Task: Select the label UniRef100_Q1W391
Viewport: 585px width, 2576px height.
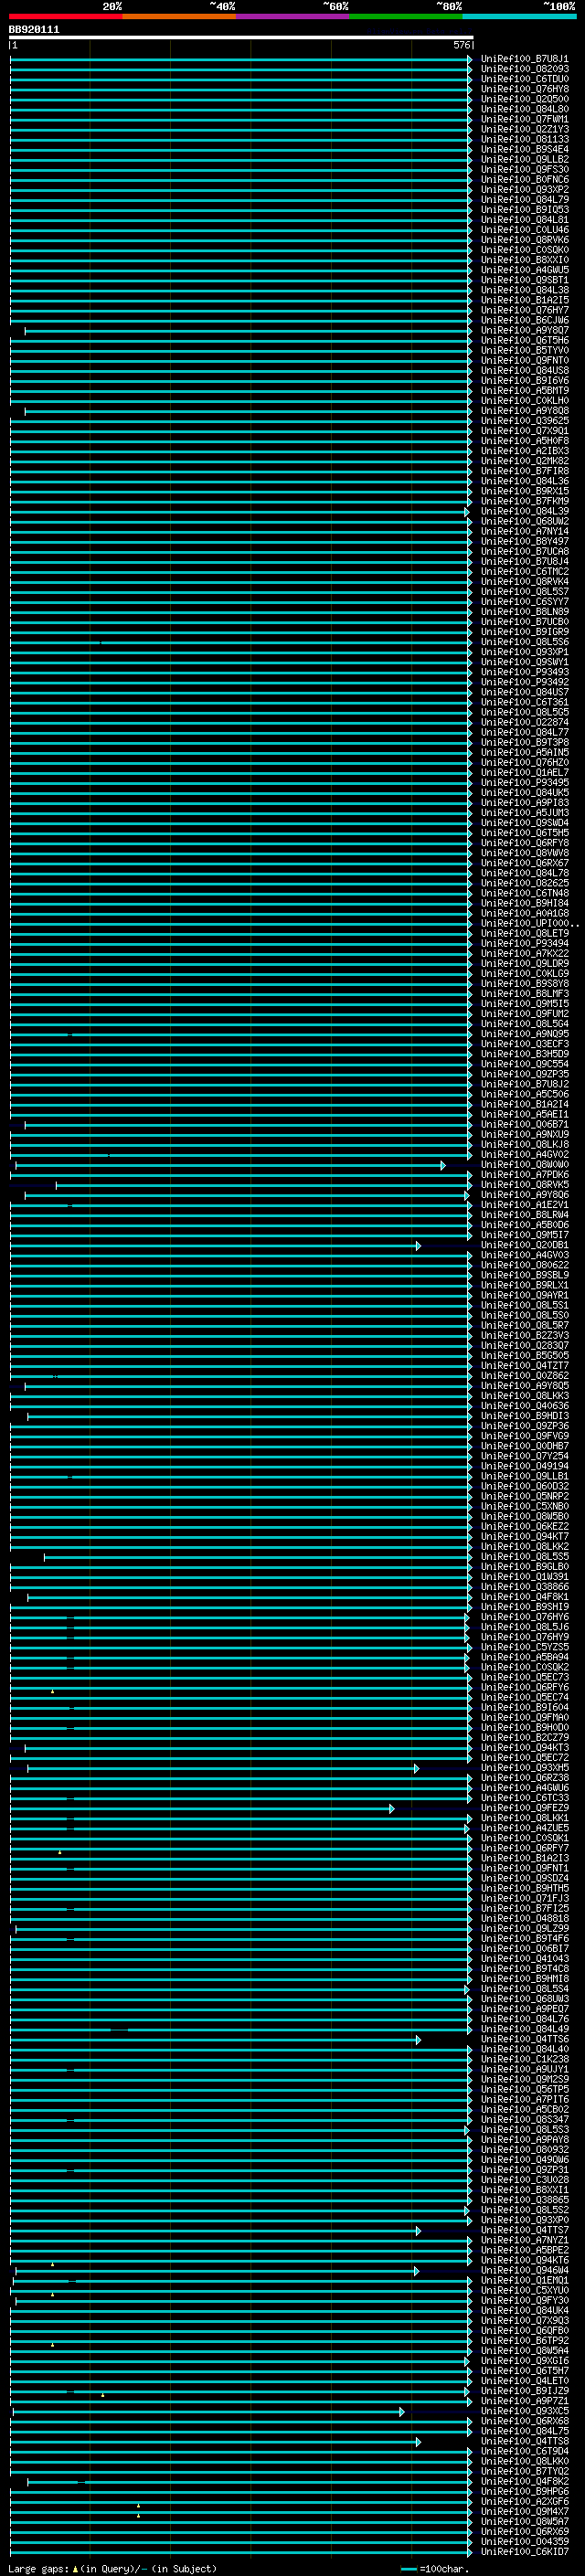Action: pos(525,1577)
